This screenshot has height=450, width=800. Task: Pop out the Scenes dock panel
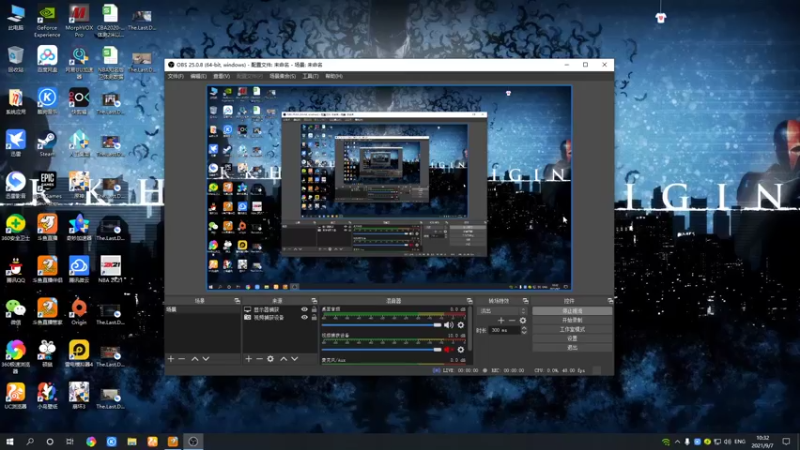point(237,301)
